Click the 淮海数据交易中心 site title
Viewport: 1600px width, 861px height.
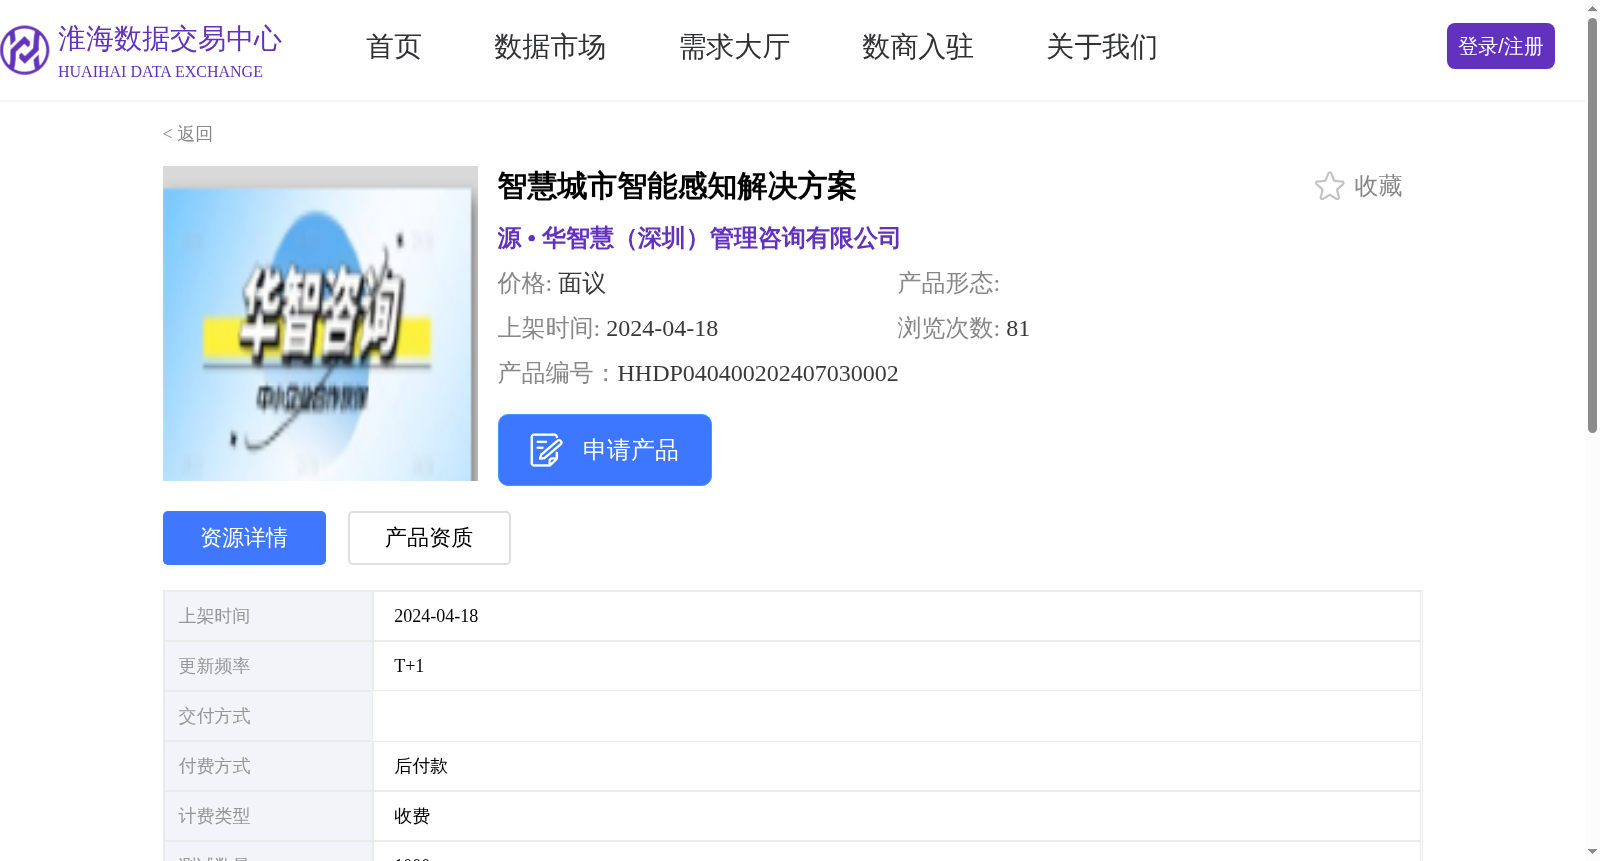coord(170,39)
